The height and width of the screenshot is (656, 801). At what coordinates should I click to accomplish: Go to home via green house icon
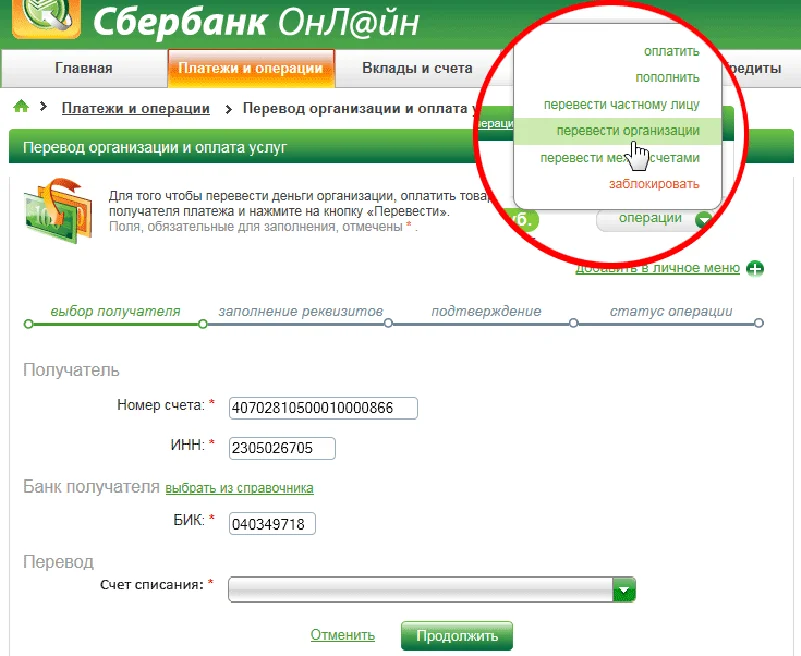click(x=21, y=106)
